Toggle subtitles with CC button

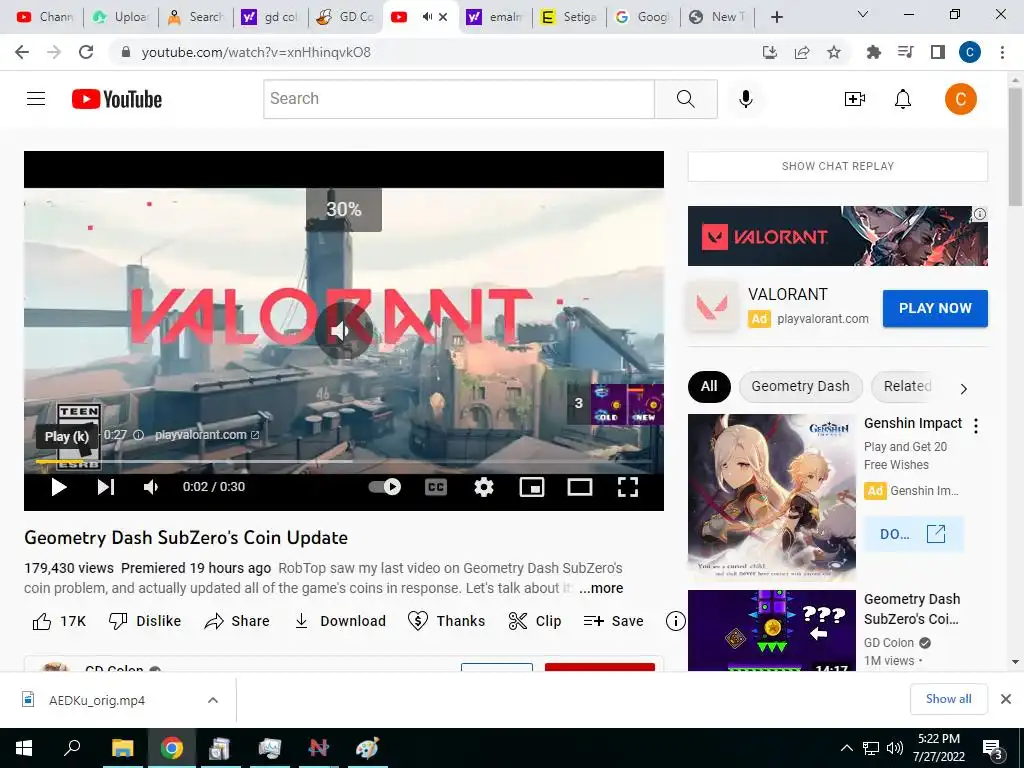click(x=436, y=487)
